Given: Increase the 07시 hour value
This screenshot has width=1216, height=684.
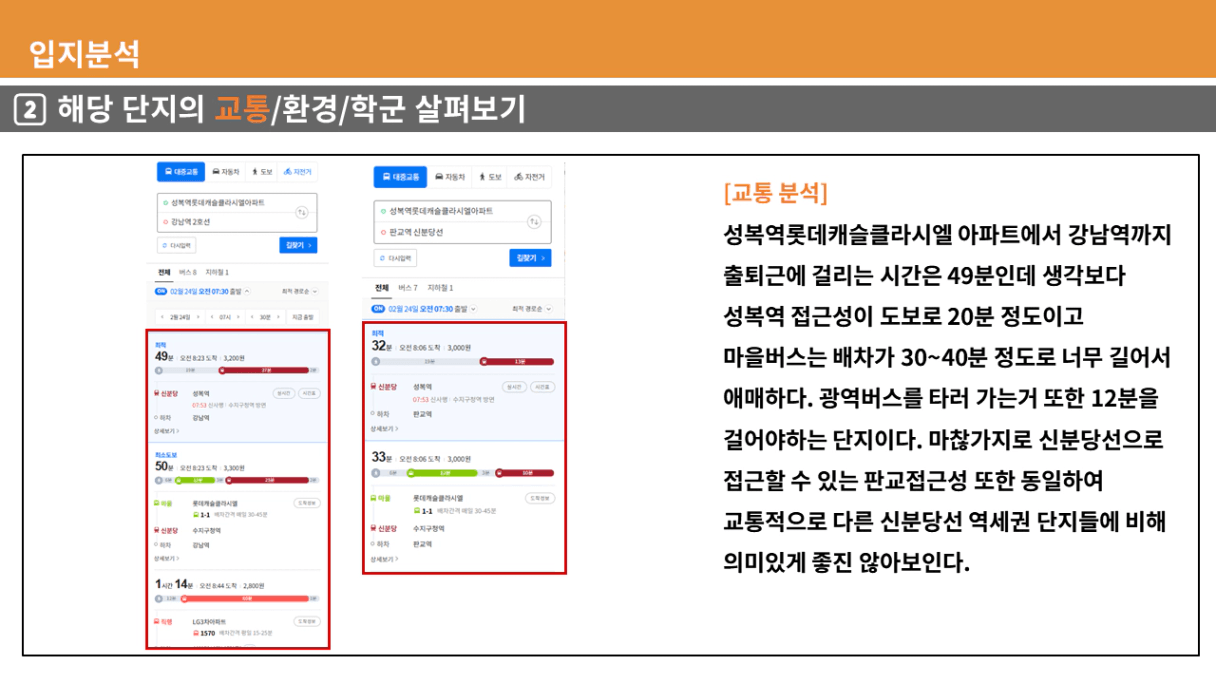Looking at the screenshot, I should click(x=239, y=317).
